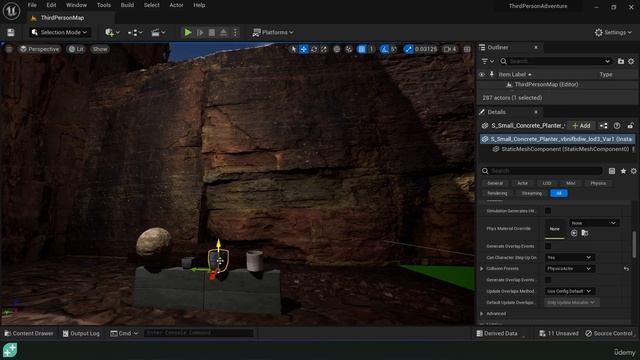Open the Blueprints toolbar menu
Image resolution: width=640 pixels, height=360 pixels.
135,33
